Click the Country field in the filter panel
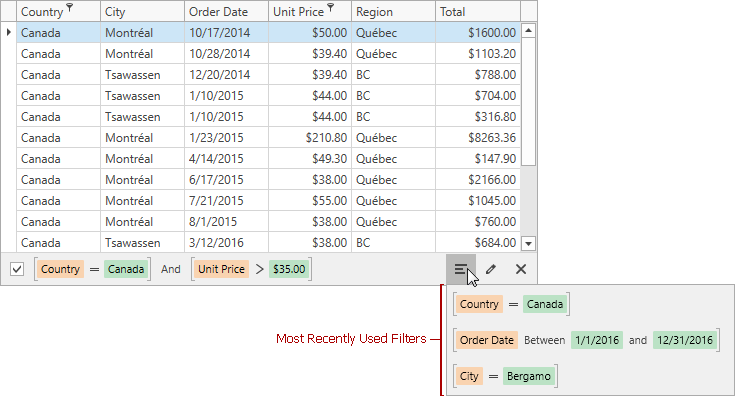This screenshot has width=735, height=396. tap(60, 269)
